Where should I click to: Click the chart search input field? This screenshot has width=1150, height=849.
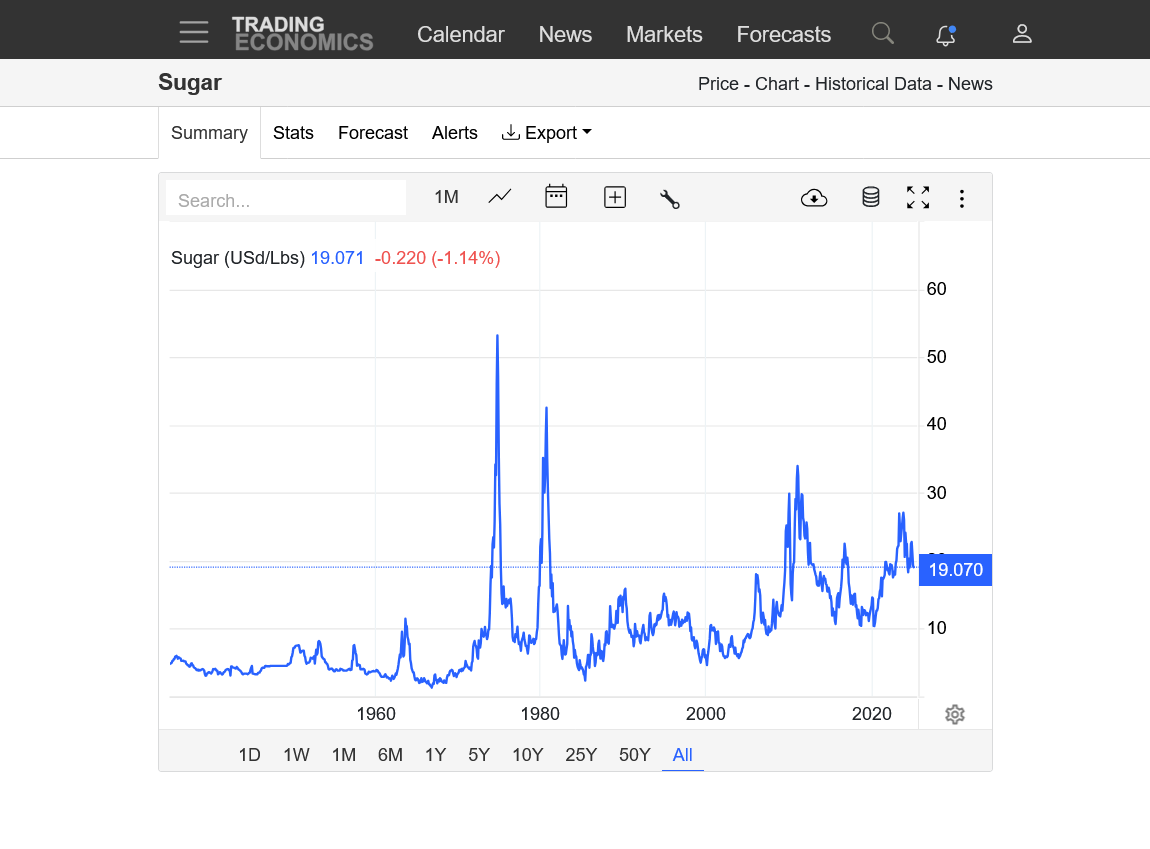286,200
